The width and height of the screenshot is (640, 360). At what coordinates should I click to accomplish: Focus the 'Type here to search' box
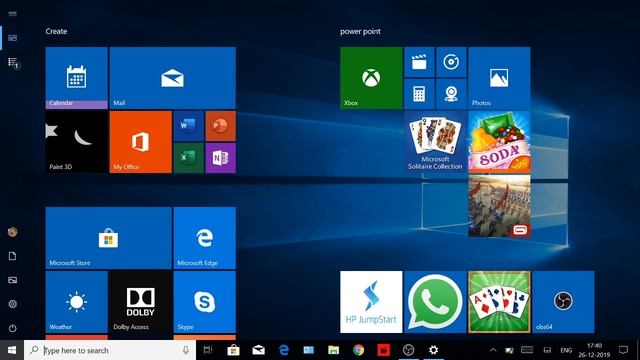(110, 350)
